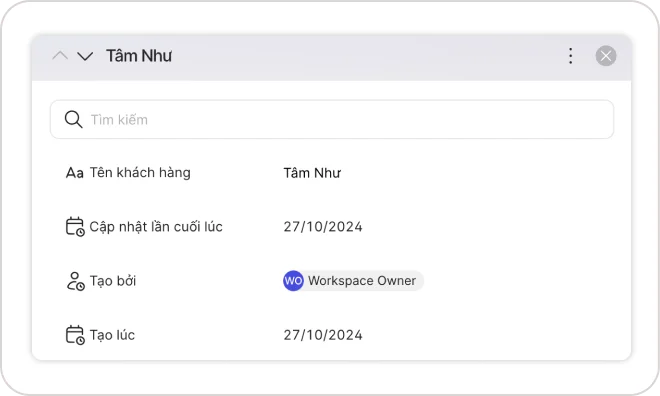Viewport: 660px width, 396px height.
Task: Select the Tên khách hàng field label
Action: (x=140, y=173)
